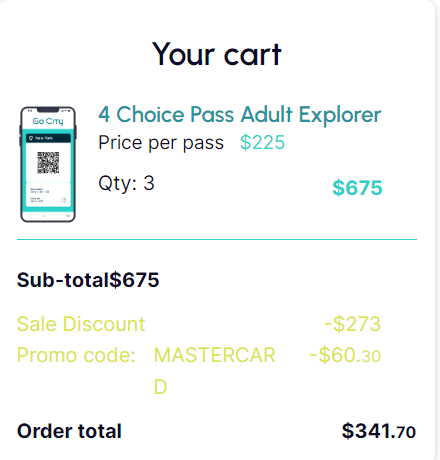Select the MASTERCARD promo code text
The height and width of the screenshot is (460, 440).
(x=214, y=371)
